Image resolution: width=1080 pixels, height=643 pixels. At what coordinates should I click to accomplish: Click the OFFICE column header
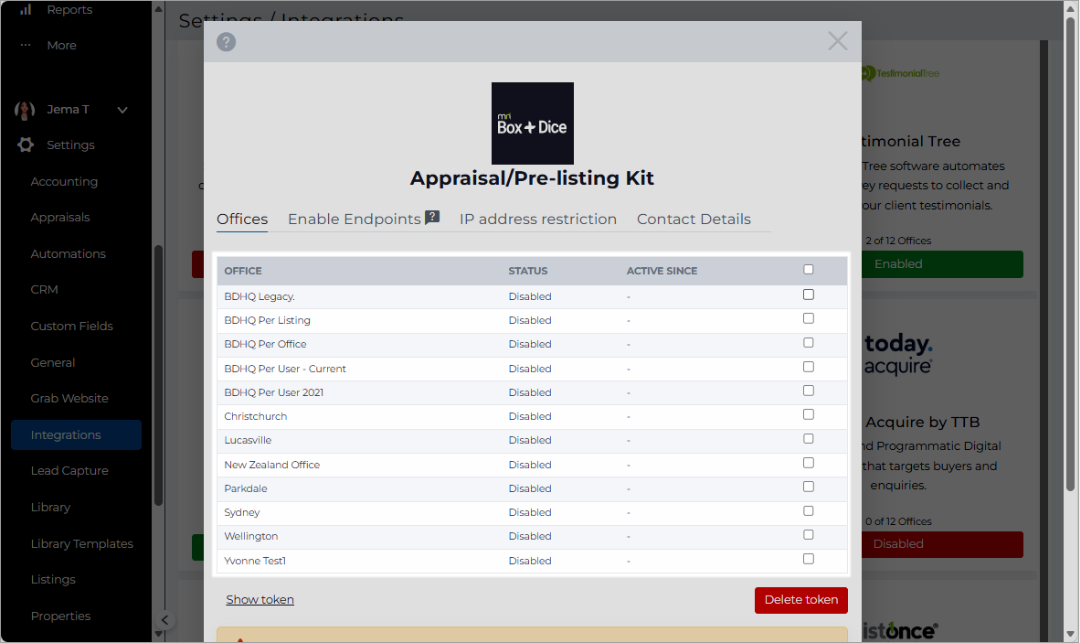(243, 271)
